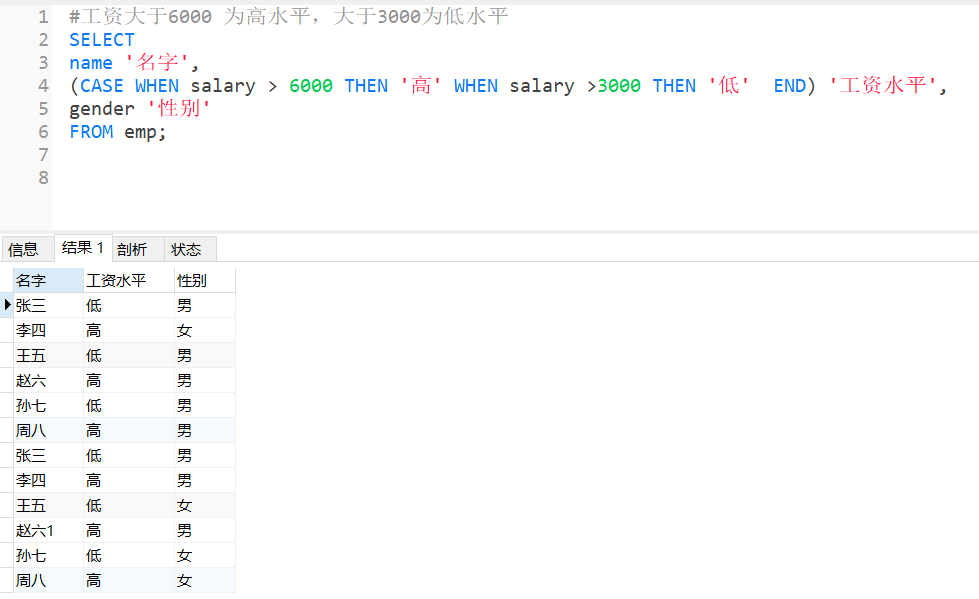Click the 工资水平 column header
Viewport: 979px width, 599px height.
[x=116, y=281]
